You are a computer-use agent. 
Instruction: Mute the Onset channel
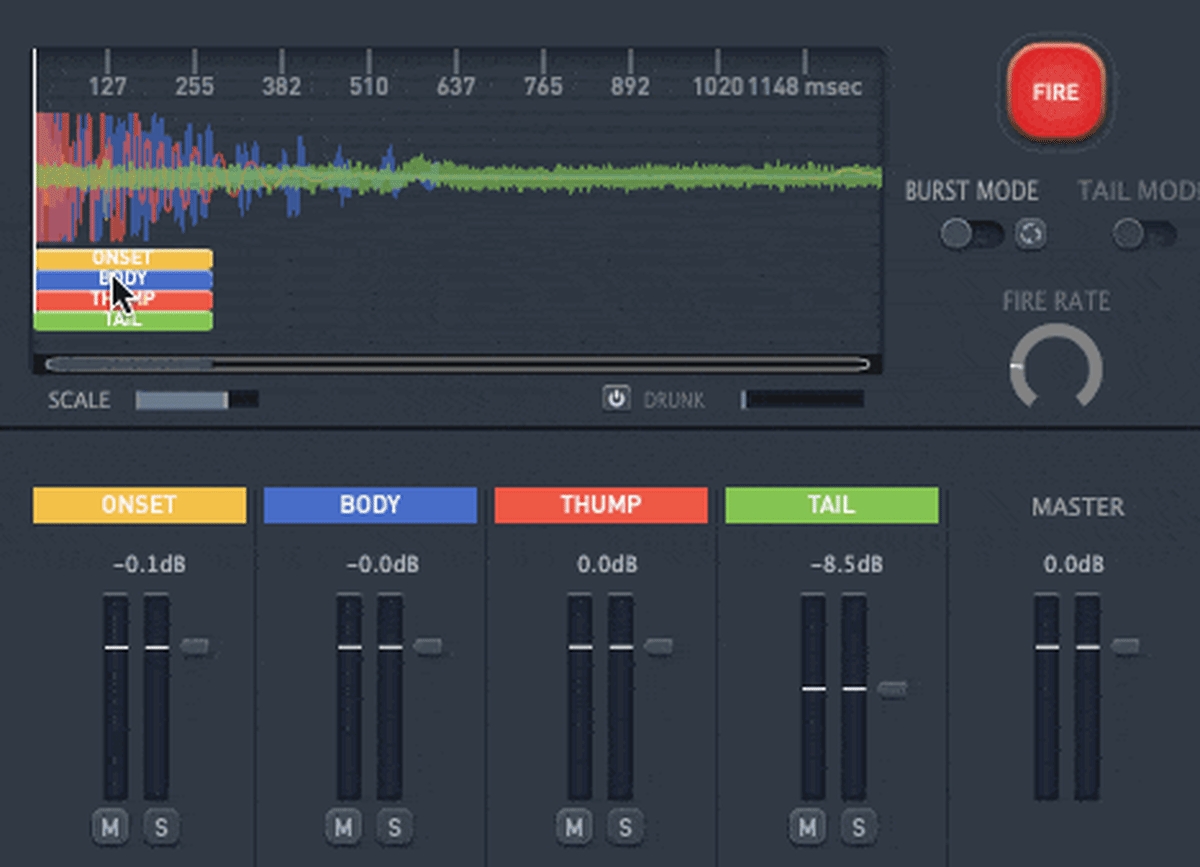point(111,827)
